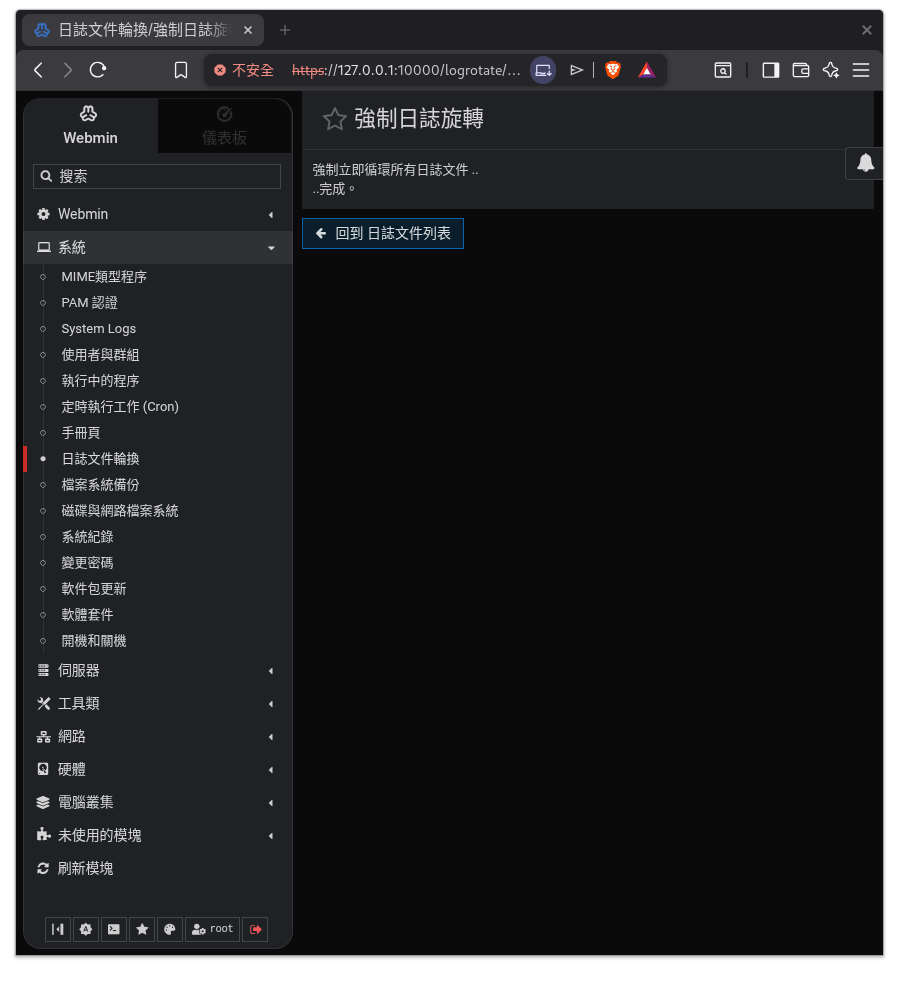Open the terminal icon in the sidebar footer
Screen dimensions: 899x987
tap(113, 929)
